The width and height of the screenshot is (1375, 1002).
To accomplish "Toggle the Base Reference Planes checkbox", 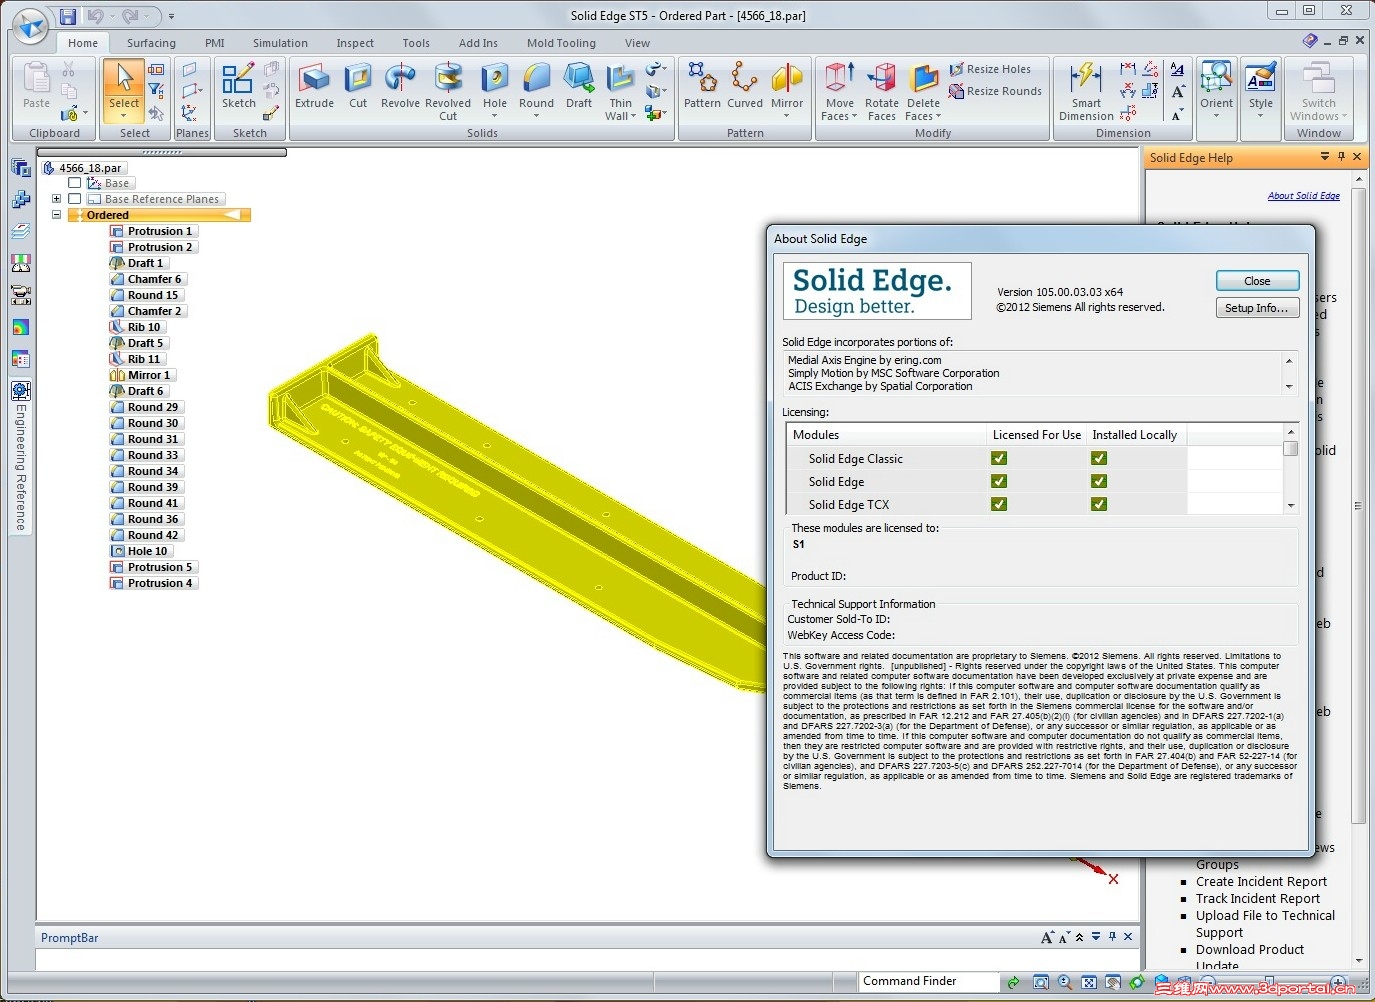I will click(x=74, y=199).
